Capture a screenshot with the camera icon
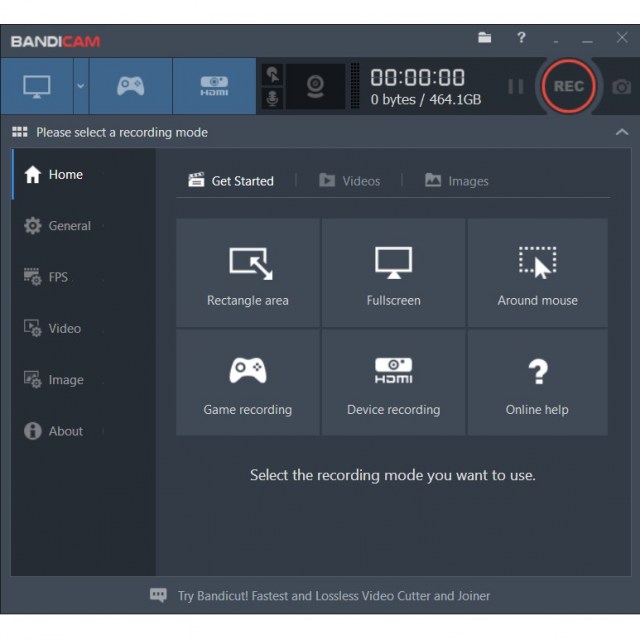Screen dimensions: 640x640 point(621,87)
